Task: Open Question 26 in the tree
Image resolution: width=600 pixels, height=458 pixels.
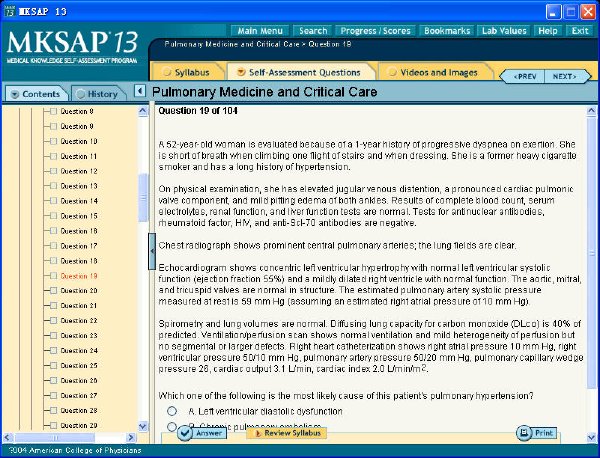Action: [x=79, y=380]
